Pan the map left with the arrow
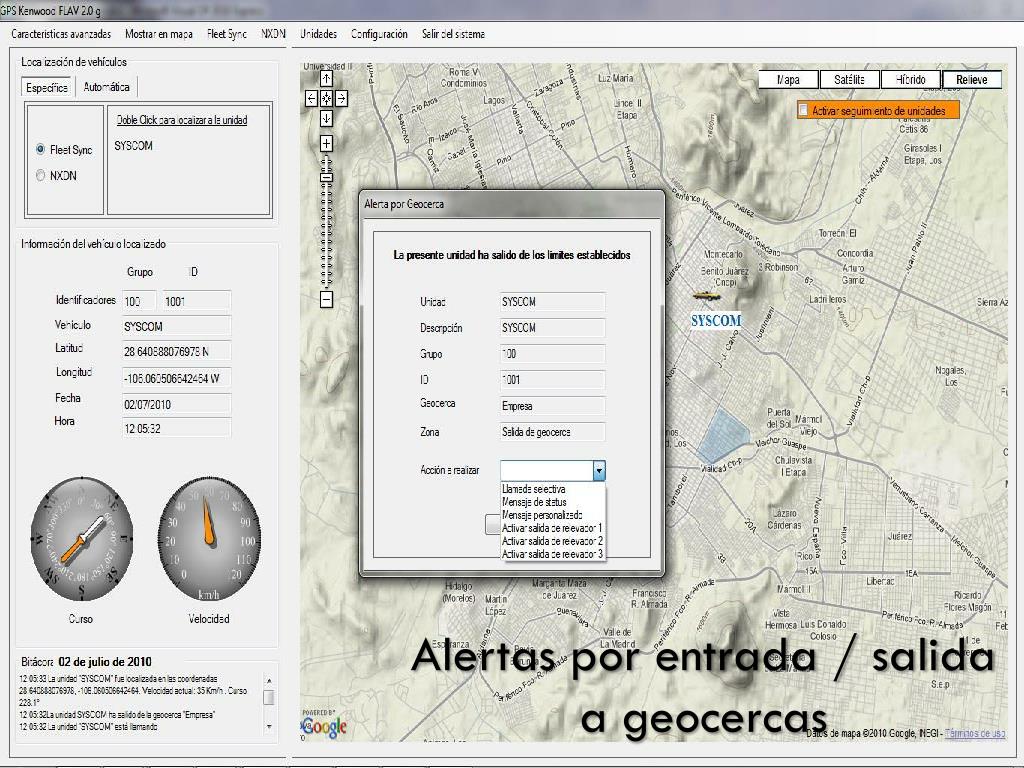The width and height of the screenshot is (1024, 768). [x=312, y=99]
